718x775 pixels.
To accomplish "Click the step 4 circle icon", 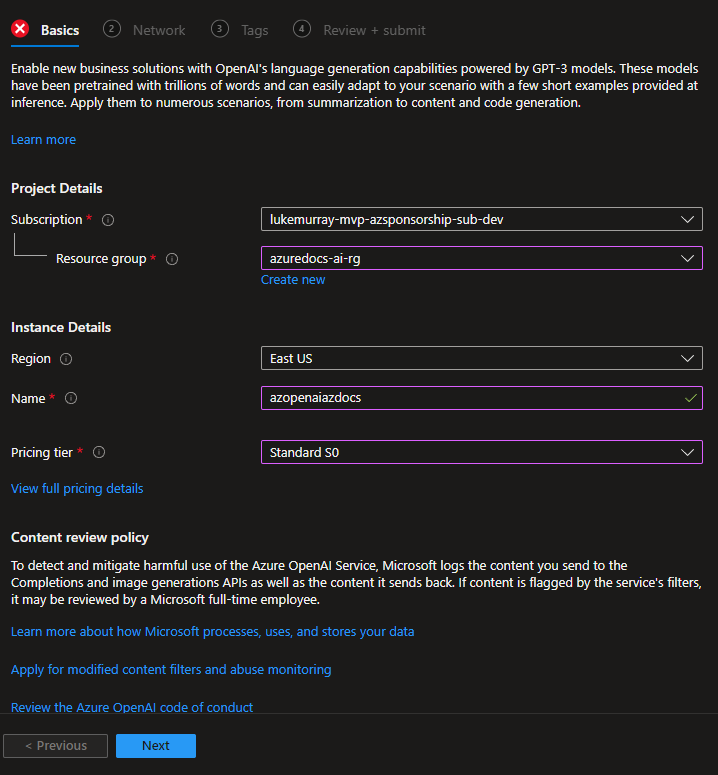I will 301,29.
